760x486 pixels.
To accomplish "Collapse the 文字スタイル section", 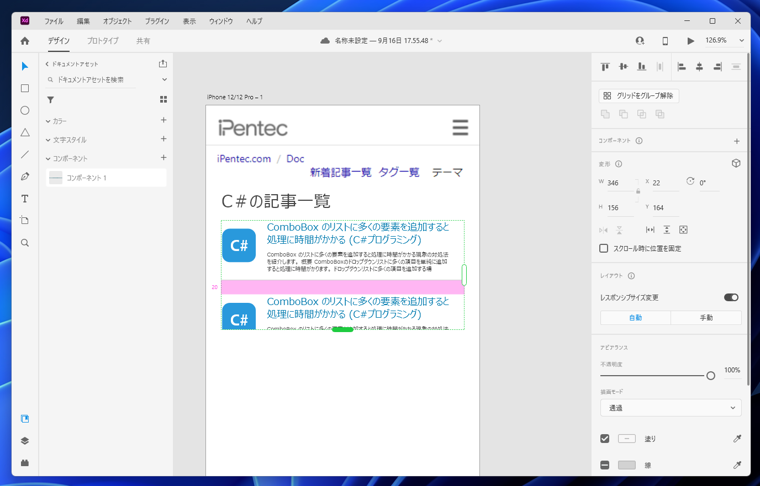I will point(48,140).
